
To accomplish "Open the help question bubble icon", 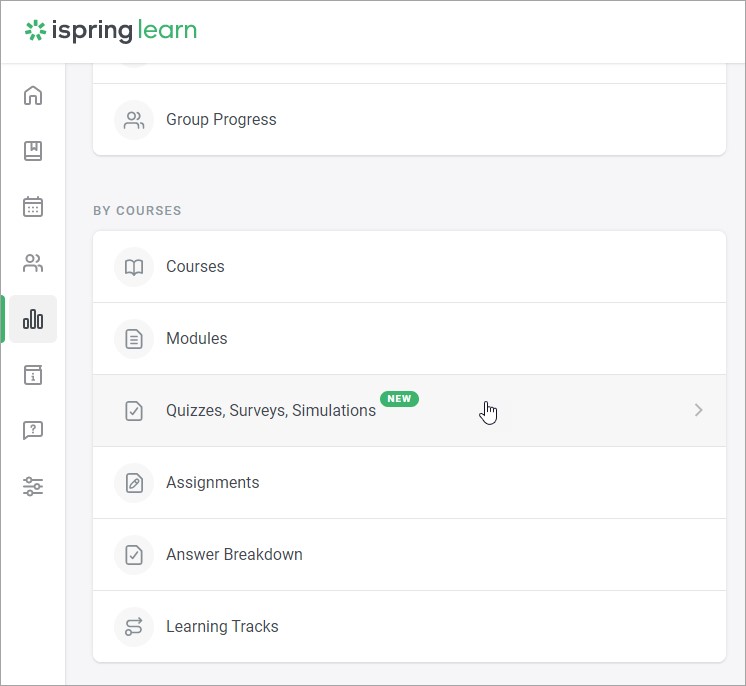I will (33, 430).
